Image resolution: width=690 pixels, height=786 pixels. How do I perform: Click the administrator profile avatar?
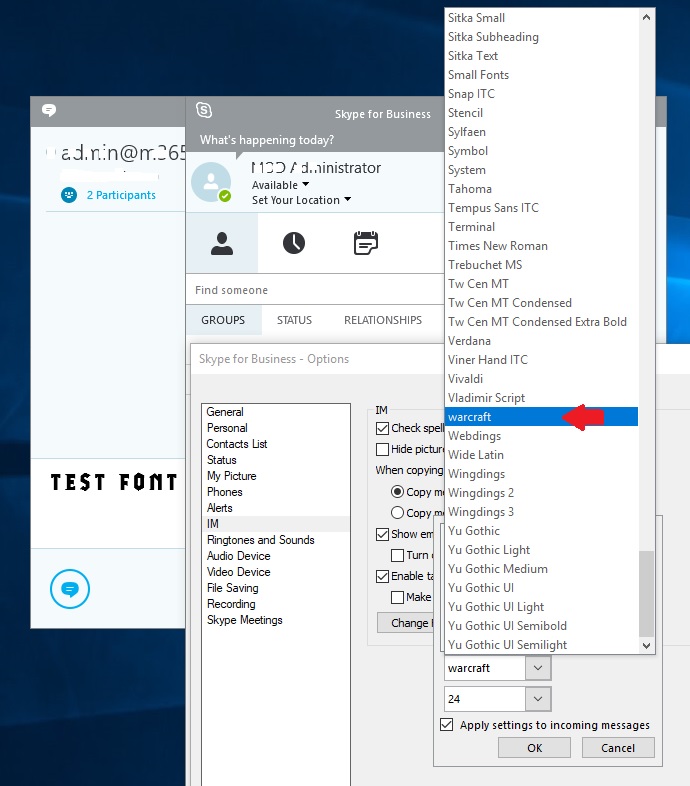tap(211, 182)
